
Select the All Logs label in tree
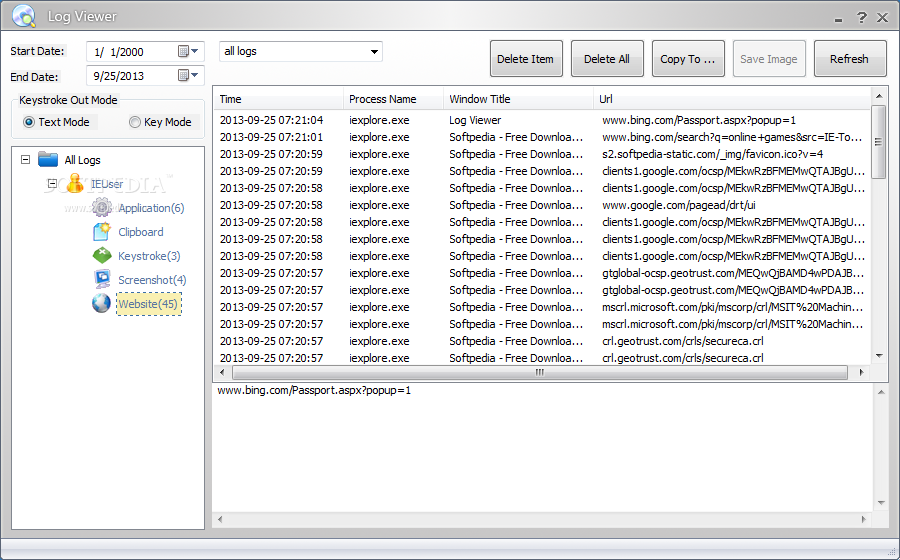82,160
